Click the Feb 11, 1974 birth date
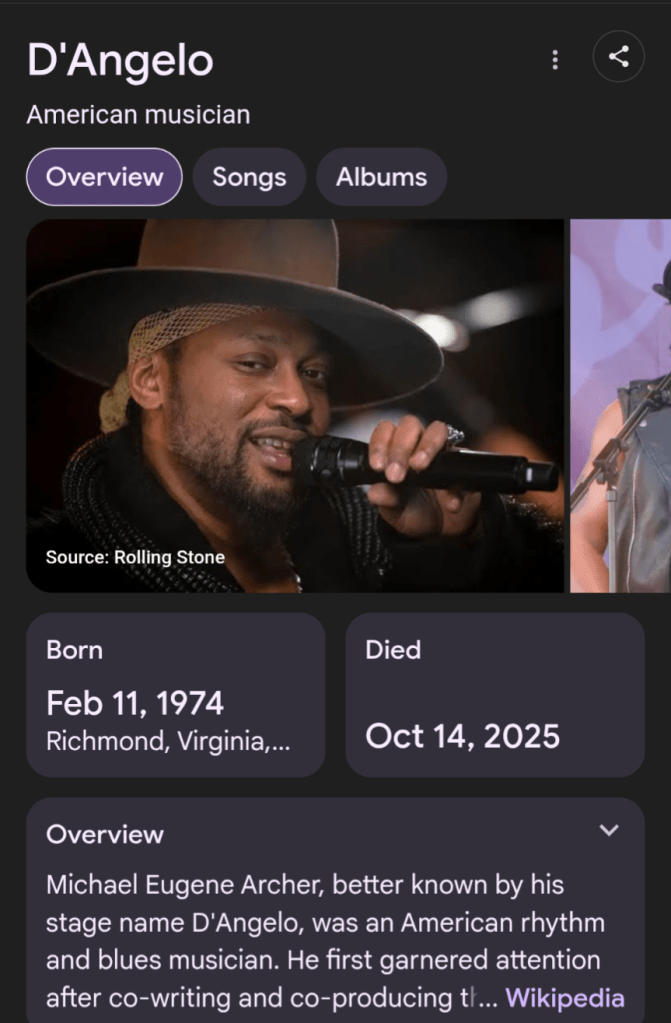Screen dimensions: 671x1023 tap(135, 703)
